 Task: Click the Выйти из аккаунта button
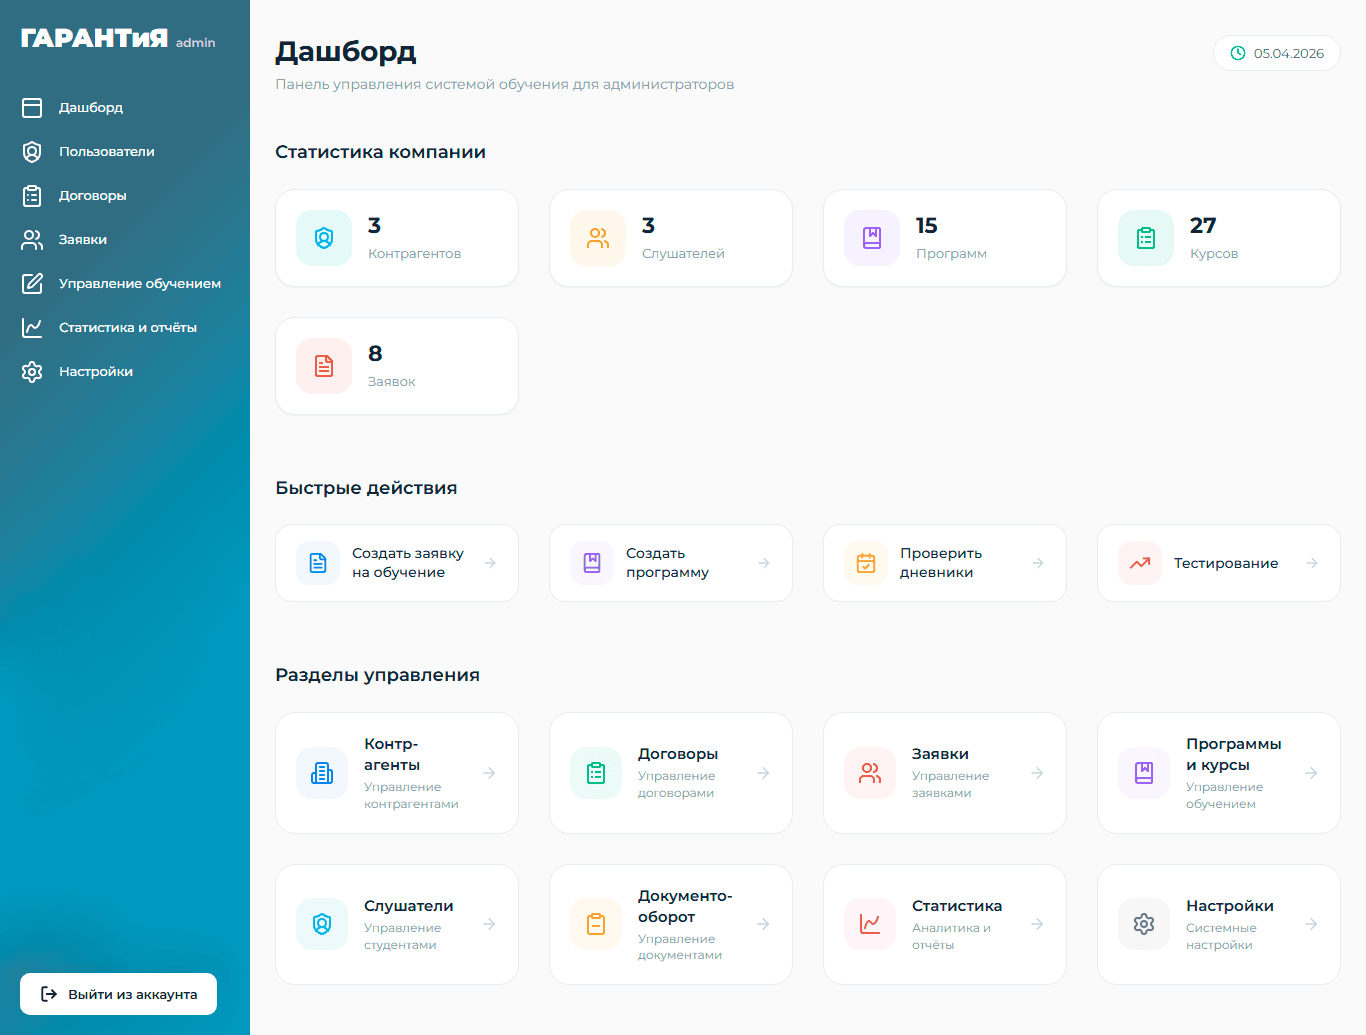pos(118,994)
